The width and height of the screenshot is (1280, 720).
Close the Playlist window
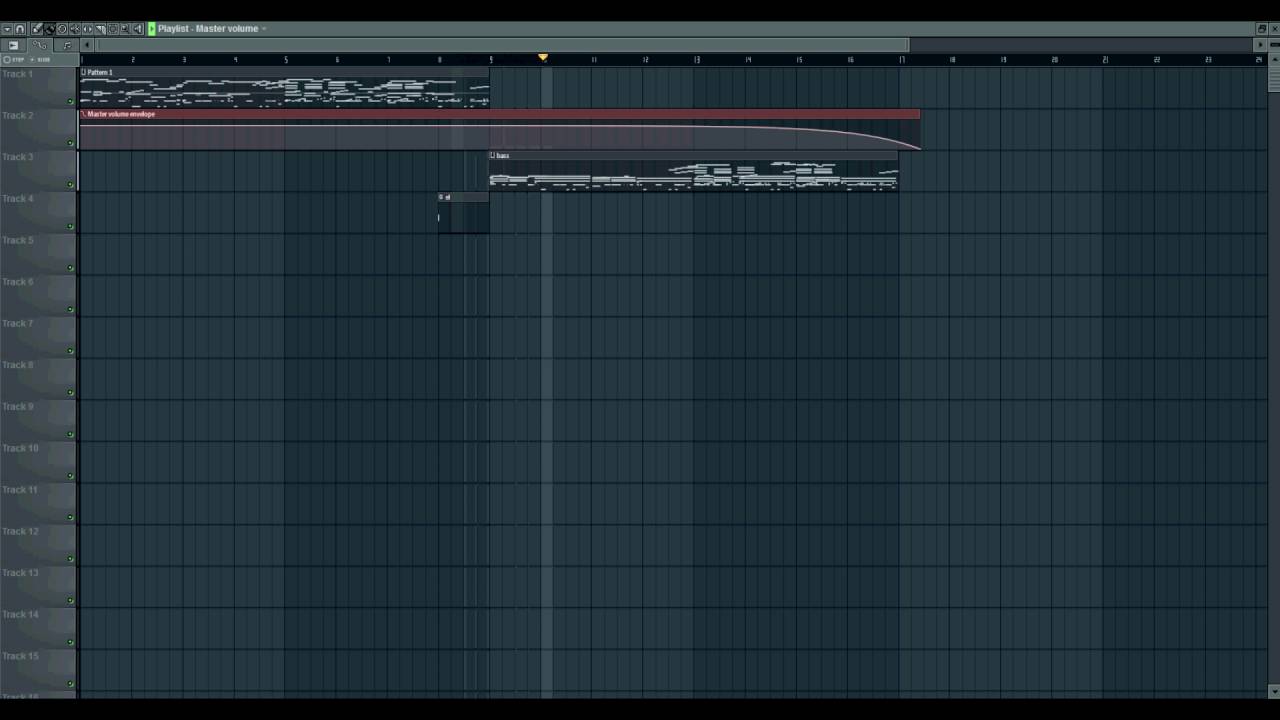[1275, 28]
